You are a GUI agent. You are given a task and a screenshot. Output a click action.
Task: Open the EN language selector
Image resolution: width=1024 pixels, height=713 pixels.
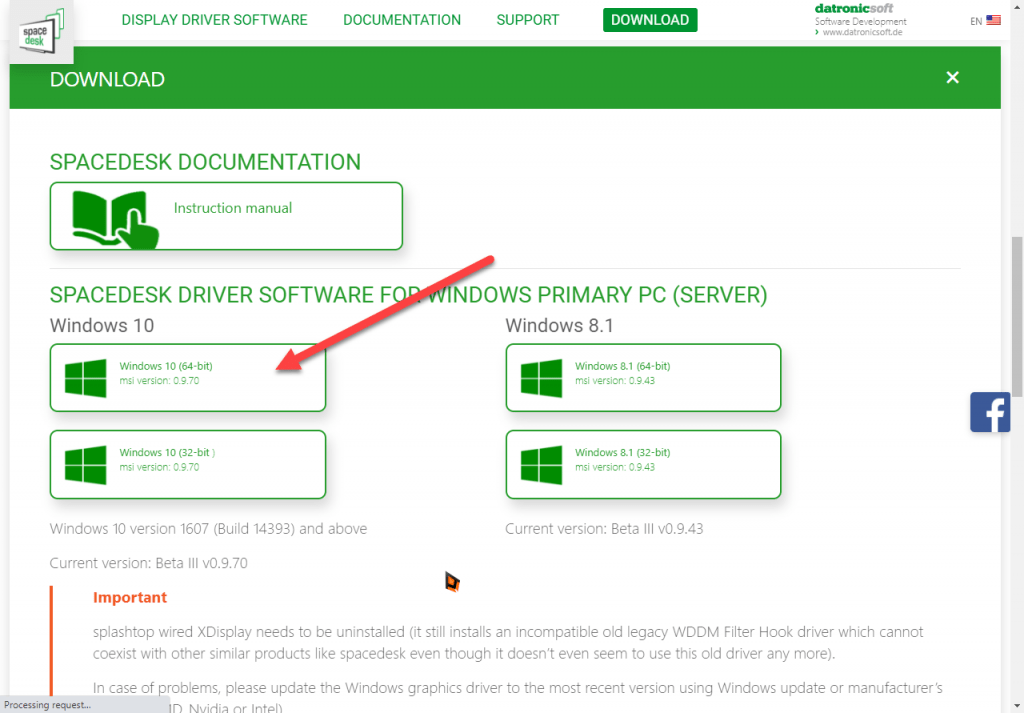click(976, 20)
